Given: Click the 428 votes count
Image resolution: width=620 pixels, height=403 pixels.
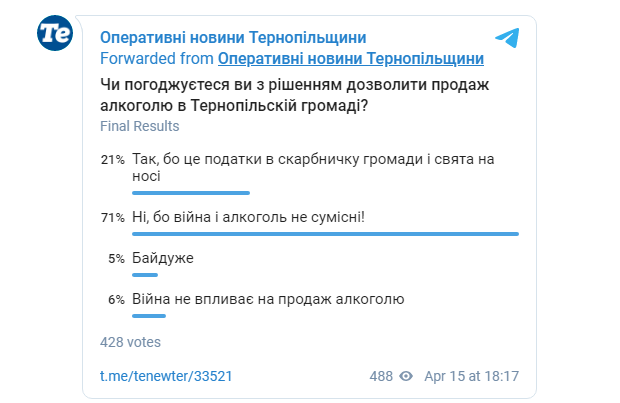Looking at the screenshot, I should coord(130,342).
